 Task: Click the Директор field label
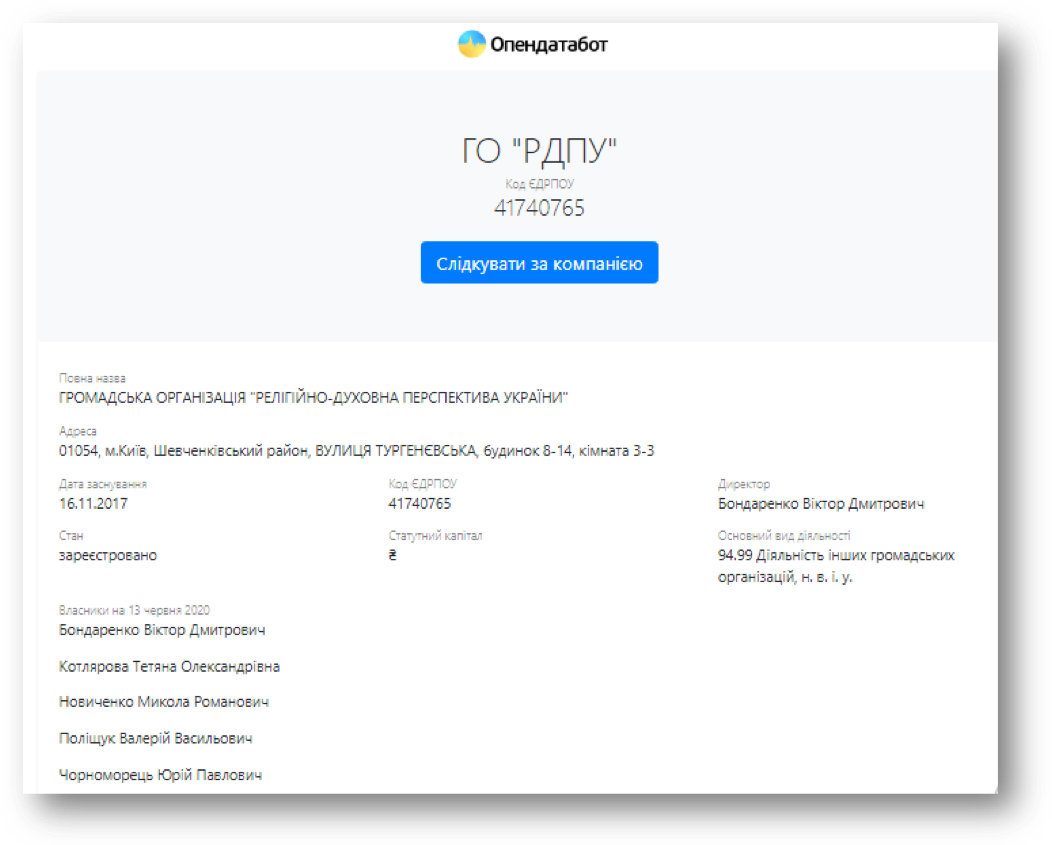coord(744,484)
